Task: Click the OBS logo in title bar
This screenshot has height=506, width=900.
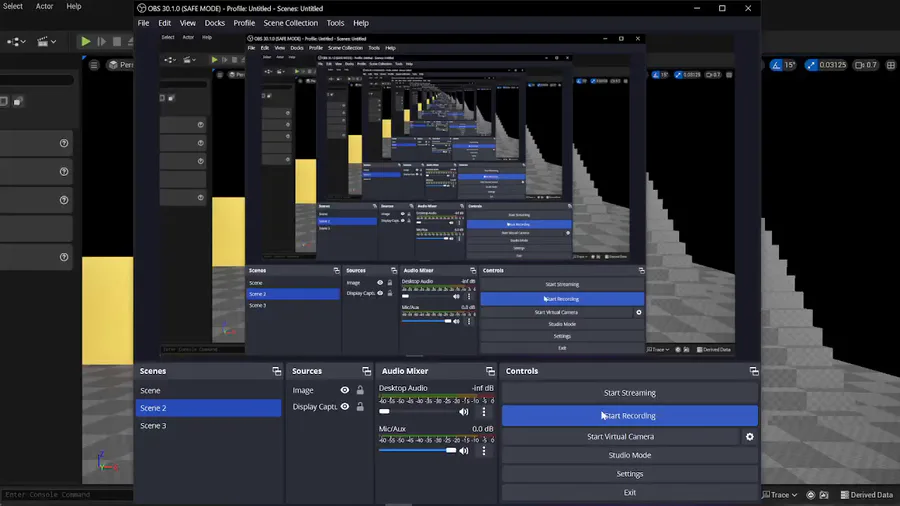Action: pos(141,8)
